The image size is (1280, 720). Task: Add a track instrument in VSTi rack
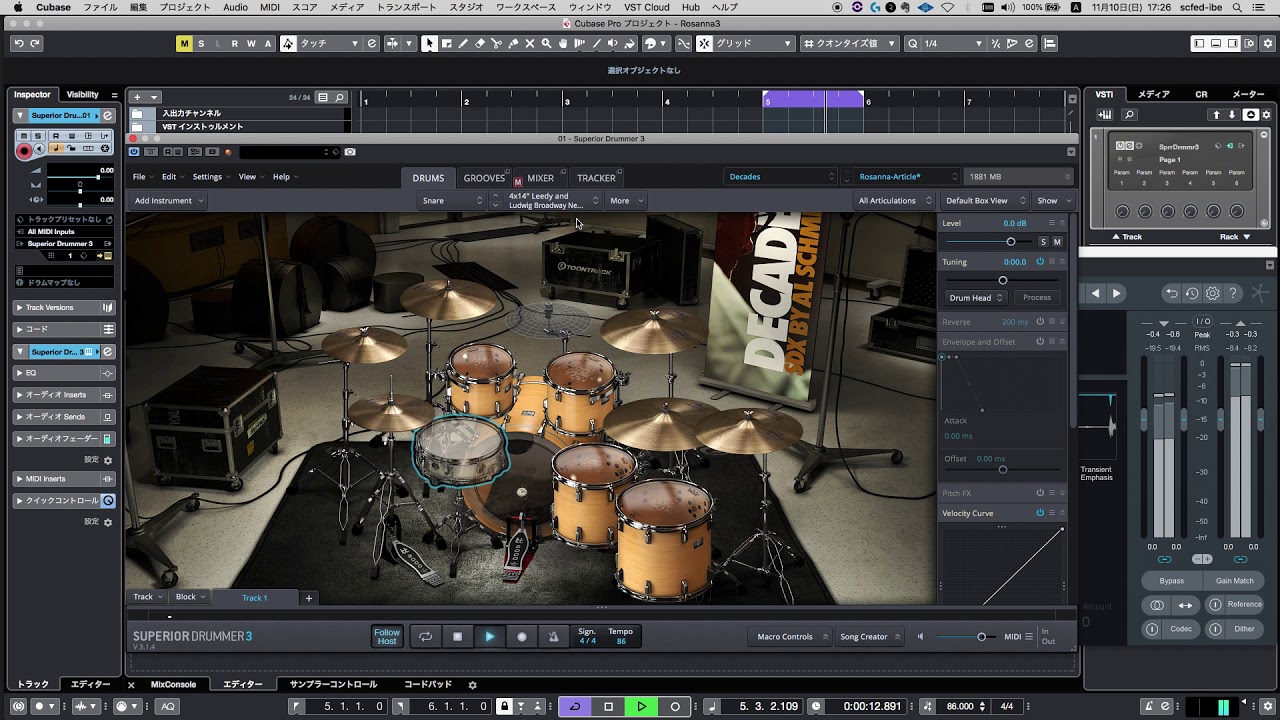tap(1105, 115)
